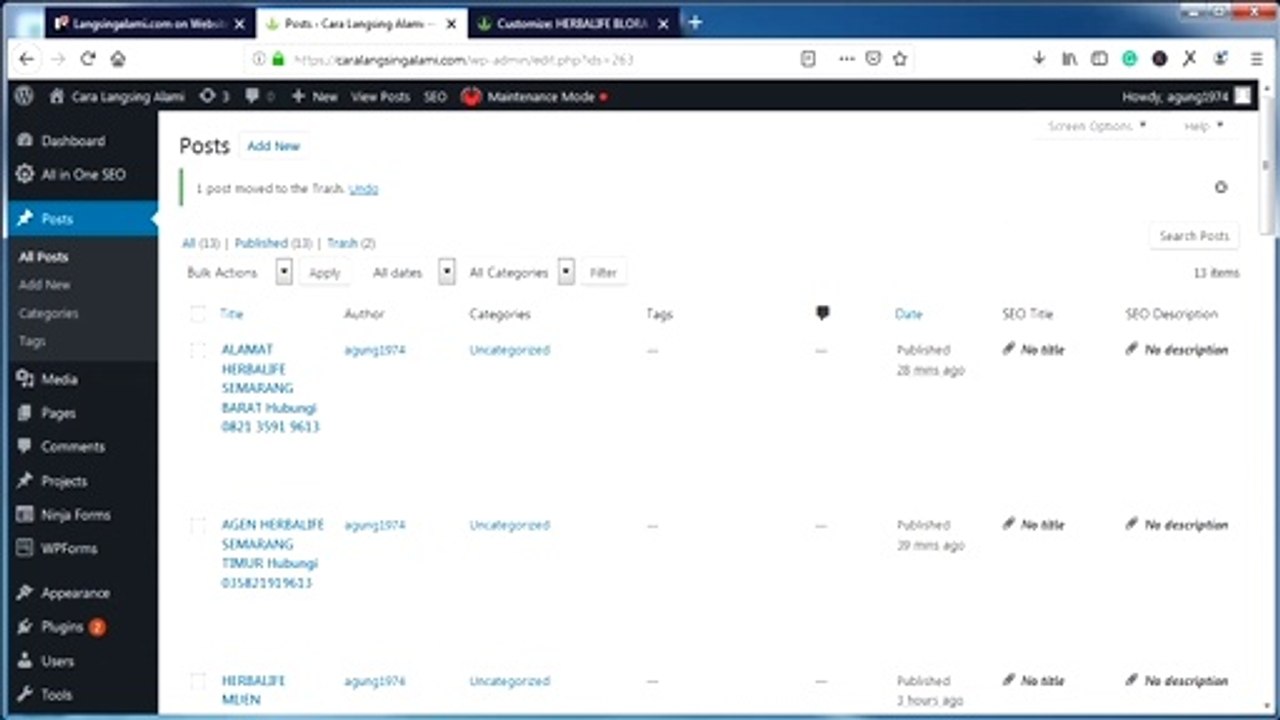Open the Bulk Actions dropdown
The image size is (1280, 720).
[x=238, y=272]
